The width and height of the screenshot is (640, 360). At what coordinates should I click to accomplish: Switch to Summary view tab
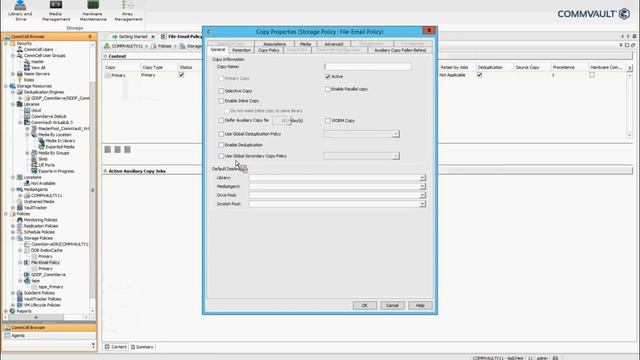point(142,347)
